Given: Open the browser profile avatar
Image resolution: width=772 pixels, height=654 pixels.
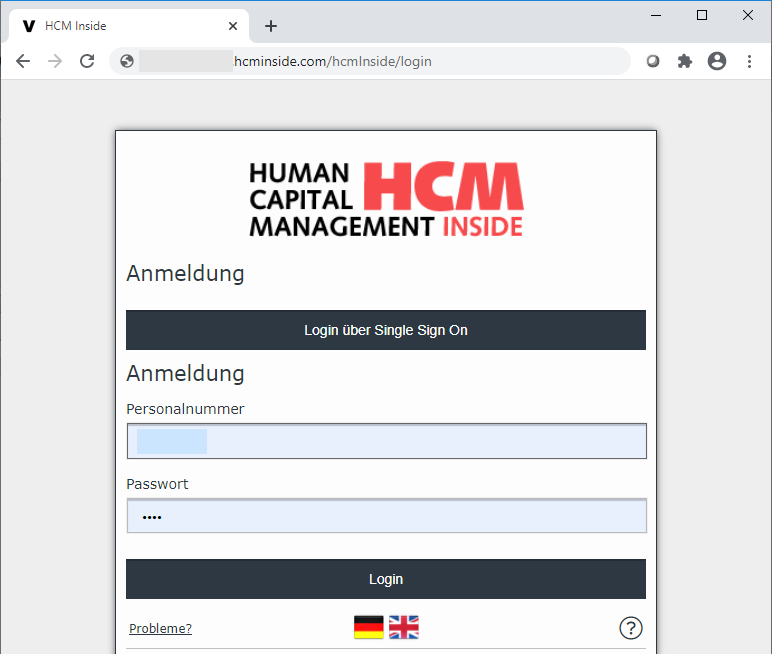Looking at the screenshot, I should pyautogui.click(x=717, y=61).
